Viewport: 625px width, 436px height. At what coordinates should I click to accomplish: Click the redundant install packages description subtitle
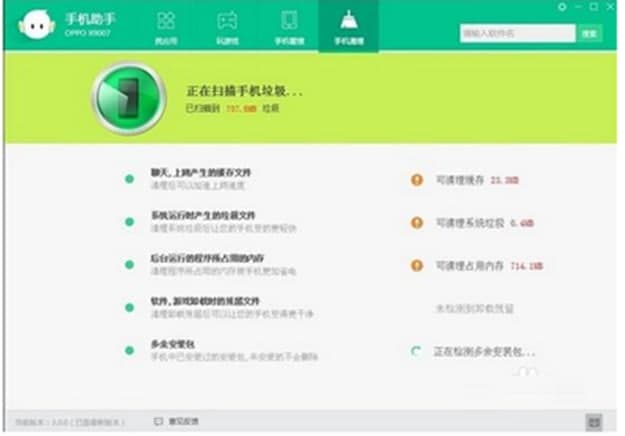[234, 357]
